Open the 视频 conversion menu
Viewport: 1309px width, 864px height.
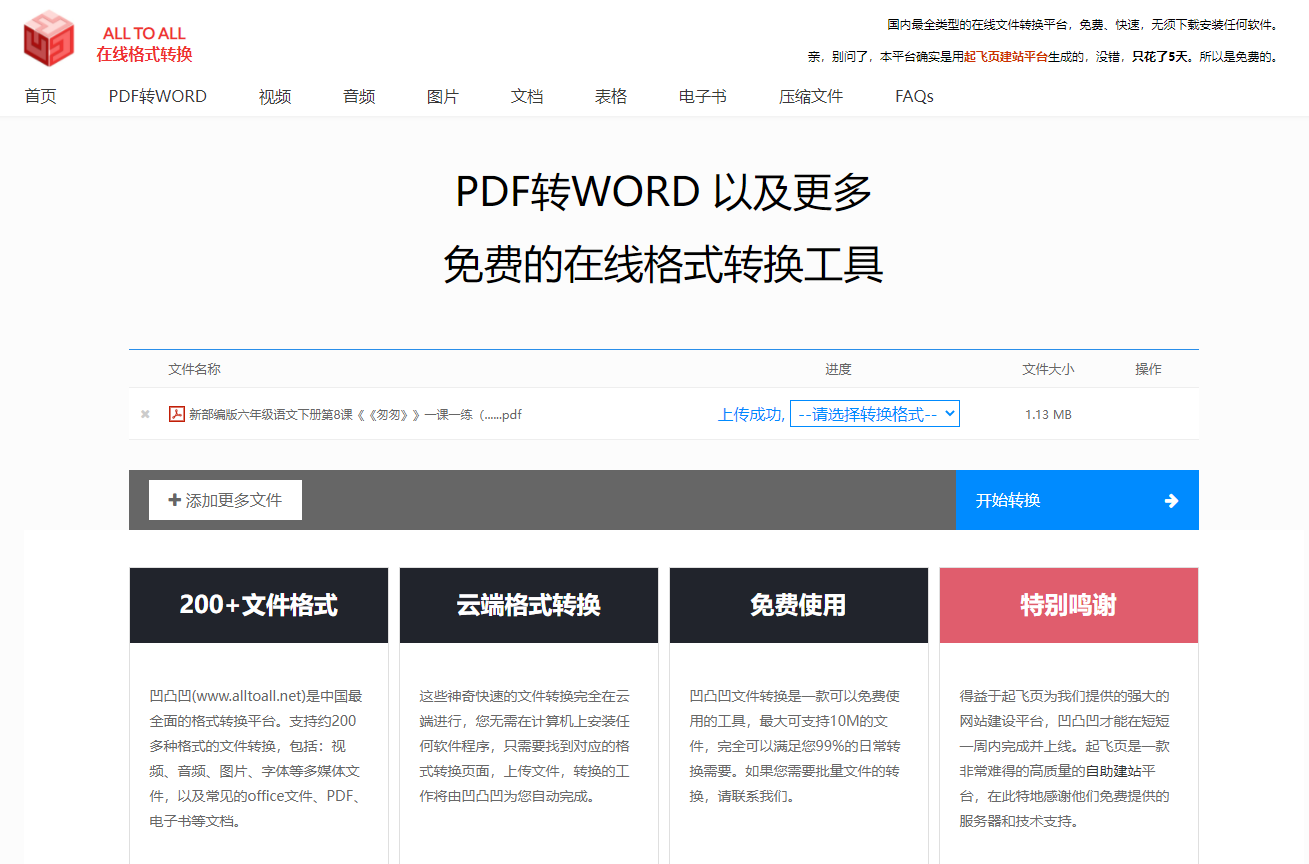click(274, 96)
